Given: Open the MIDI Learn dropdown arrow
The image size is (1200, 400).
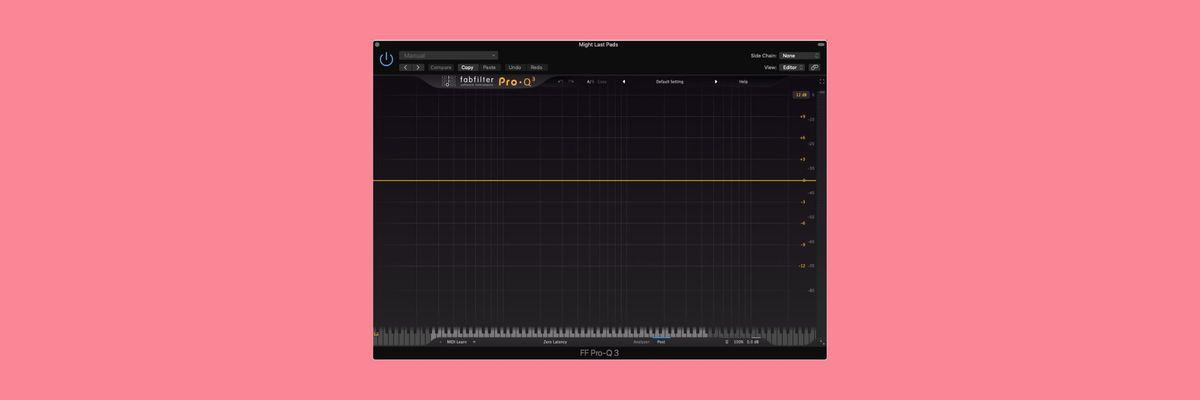Looking at the screenshot, I should point(474,342).
